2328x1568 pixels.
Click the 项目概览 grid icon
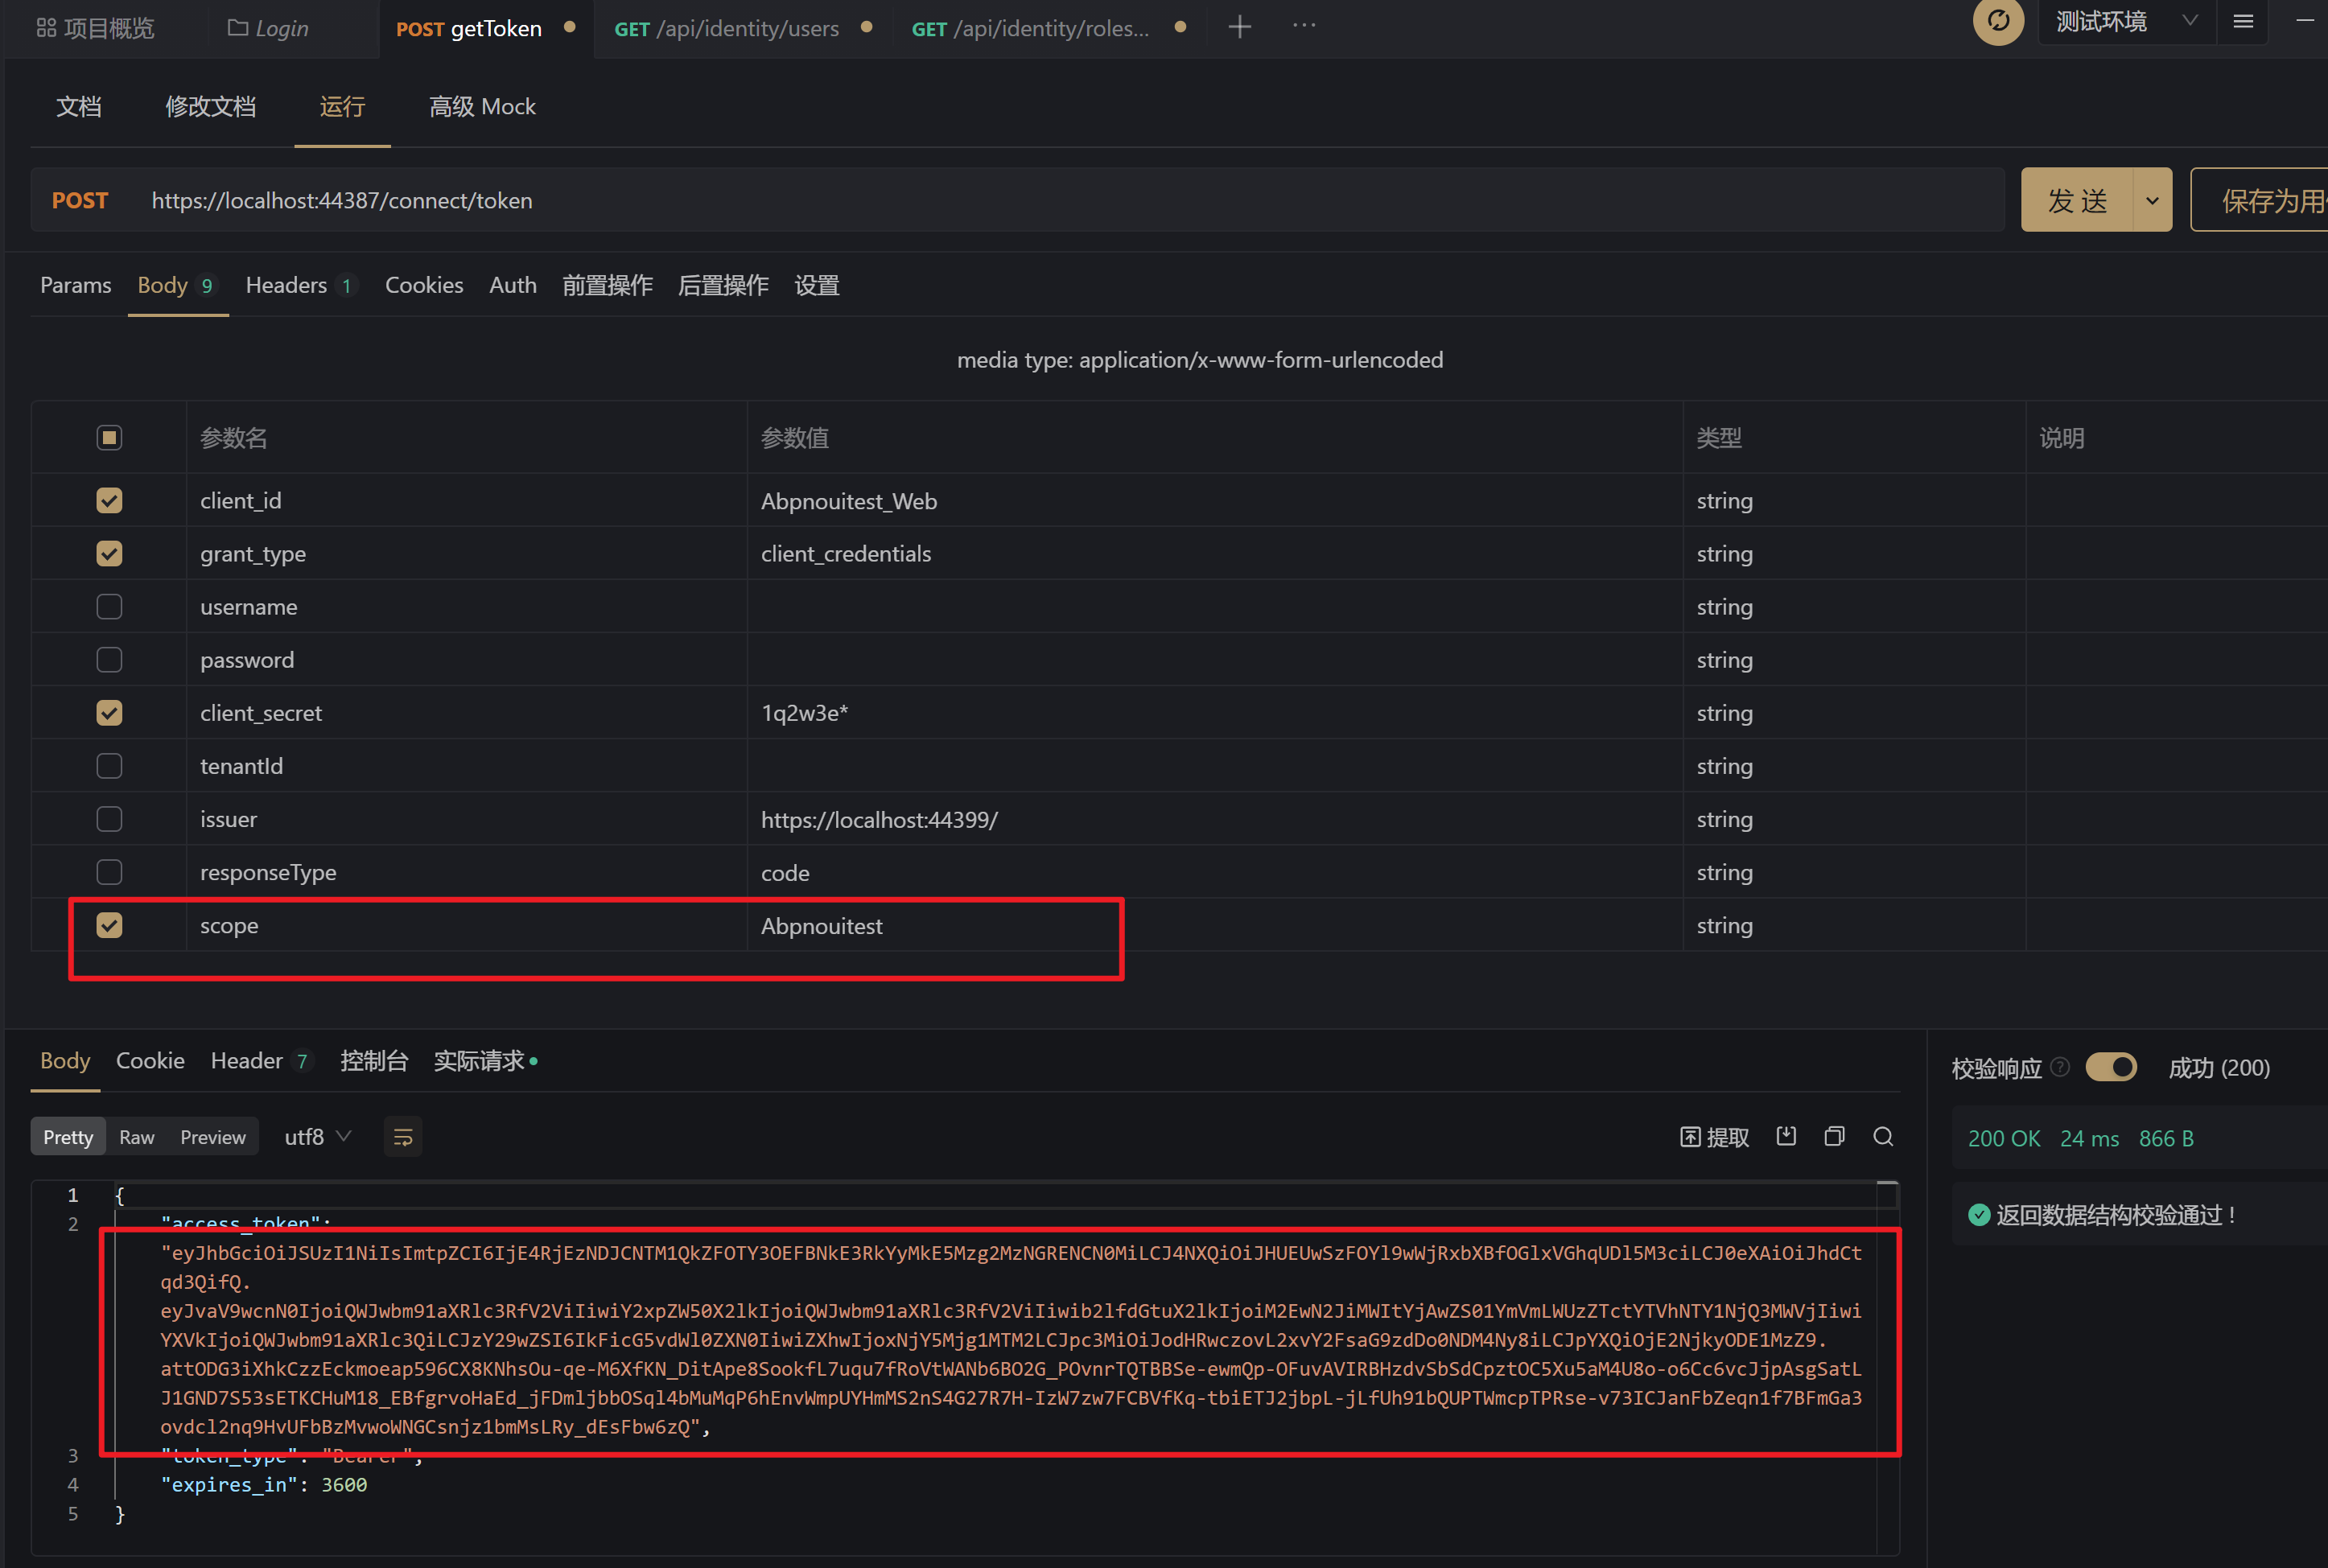(x=44, y=27)
